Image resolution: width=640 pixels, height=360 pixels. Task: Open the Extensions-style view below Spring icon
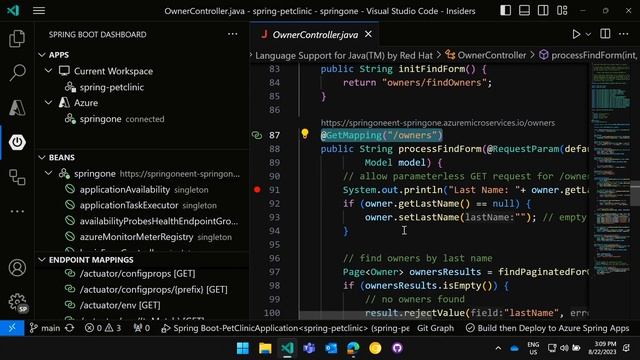17,177
